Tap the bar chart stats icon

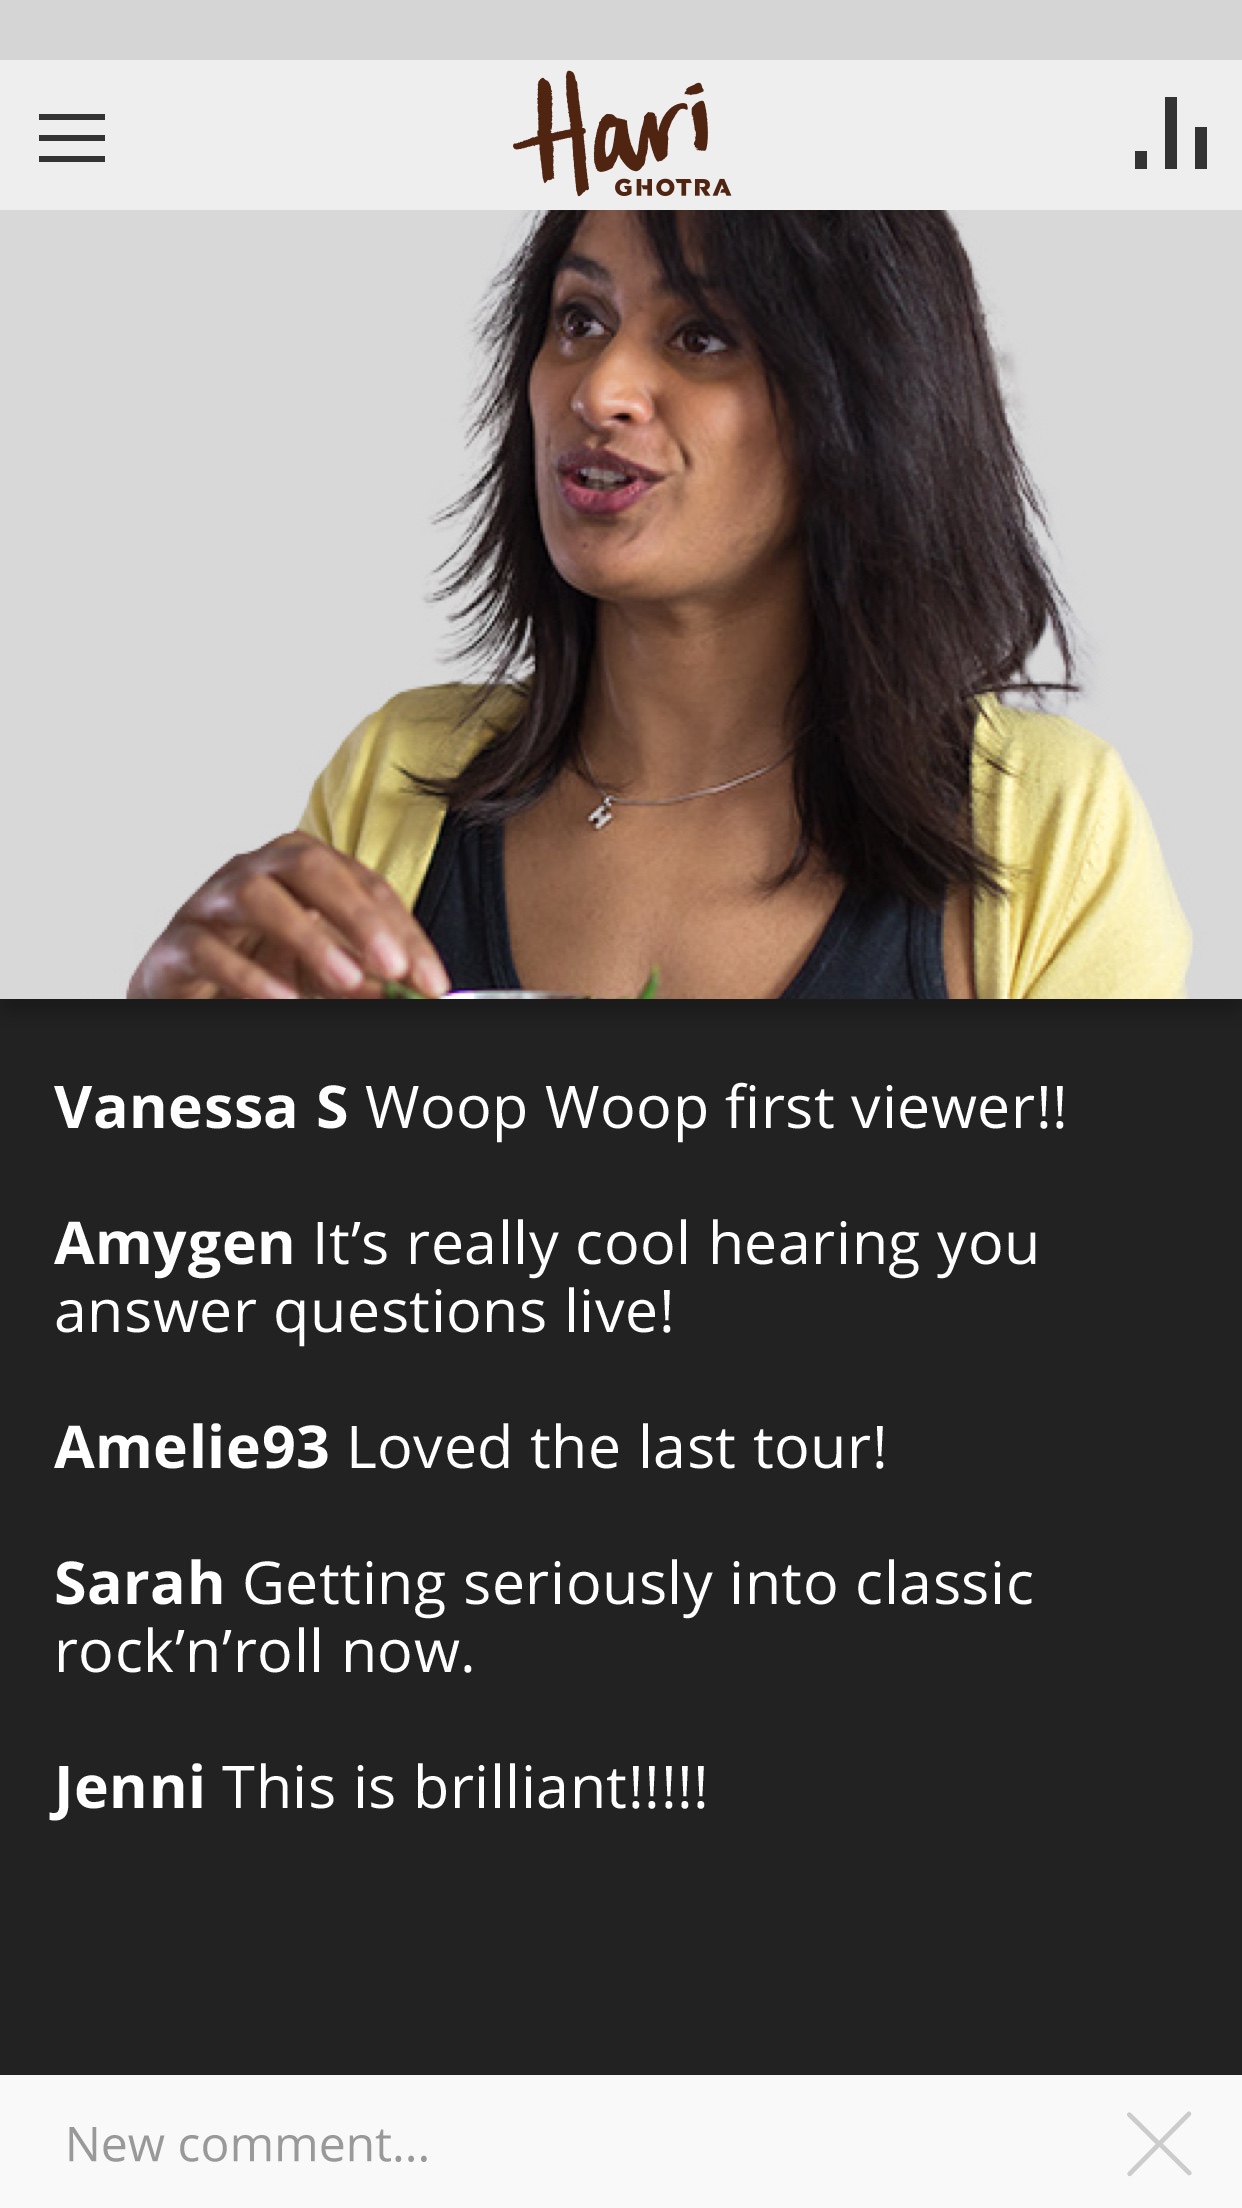pyautogui.click(x=1171, y=133)
